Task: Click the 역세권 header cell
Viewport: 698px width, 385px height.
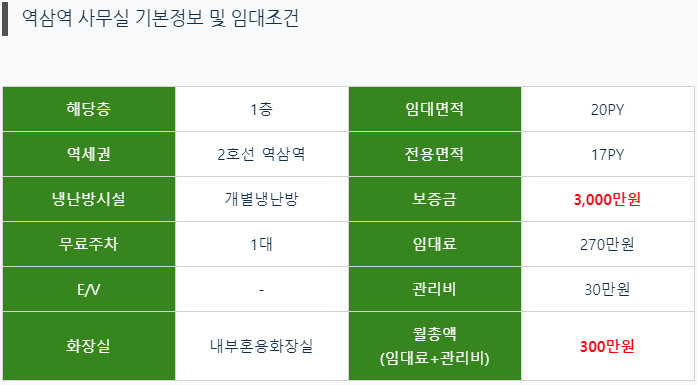Action: [89, 154]
